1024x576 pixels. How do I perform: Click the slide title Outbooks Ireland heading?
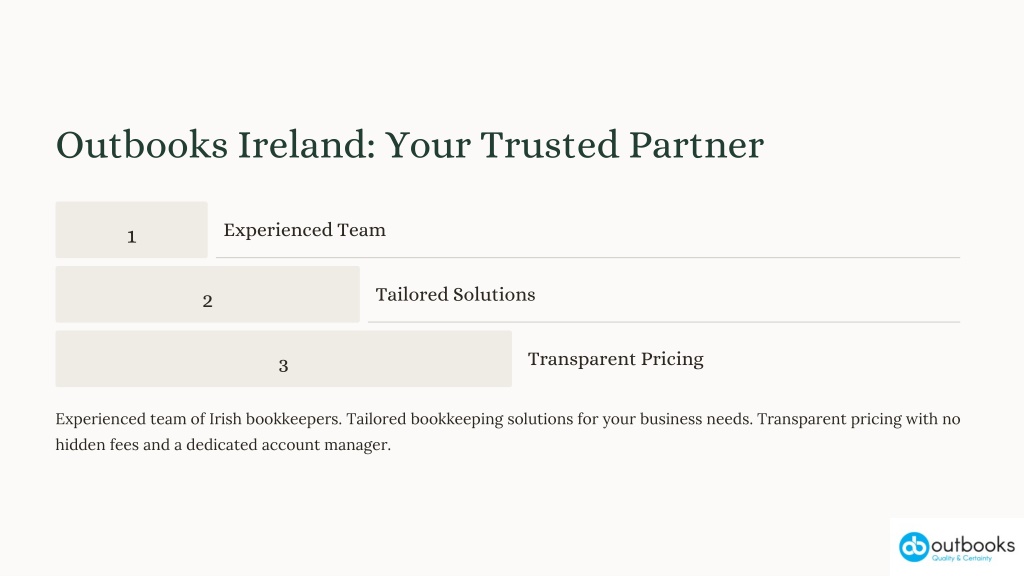tap(409, 144)
